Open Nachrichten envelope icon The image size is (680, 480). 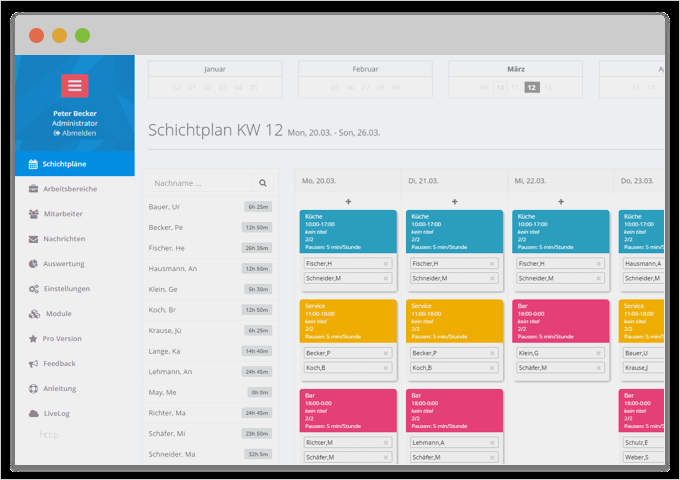point(33,239)
